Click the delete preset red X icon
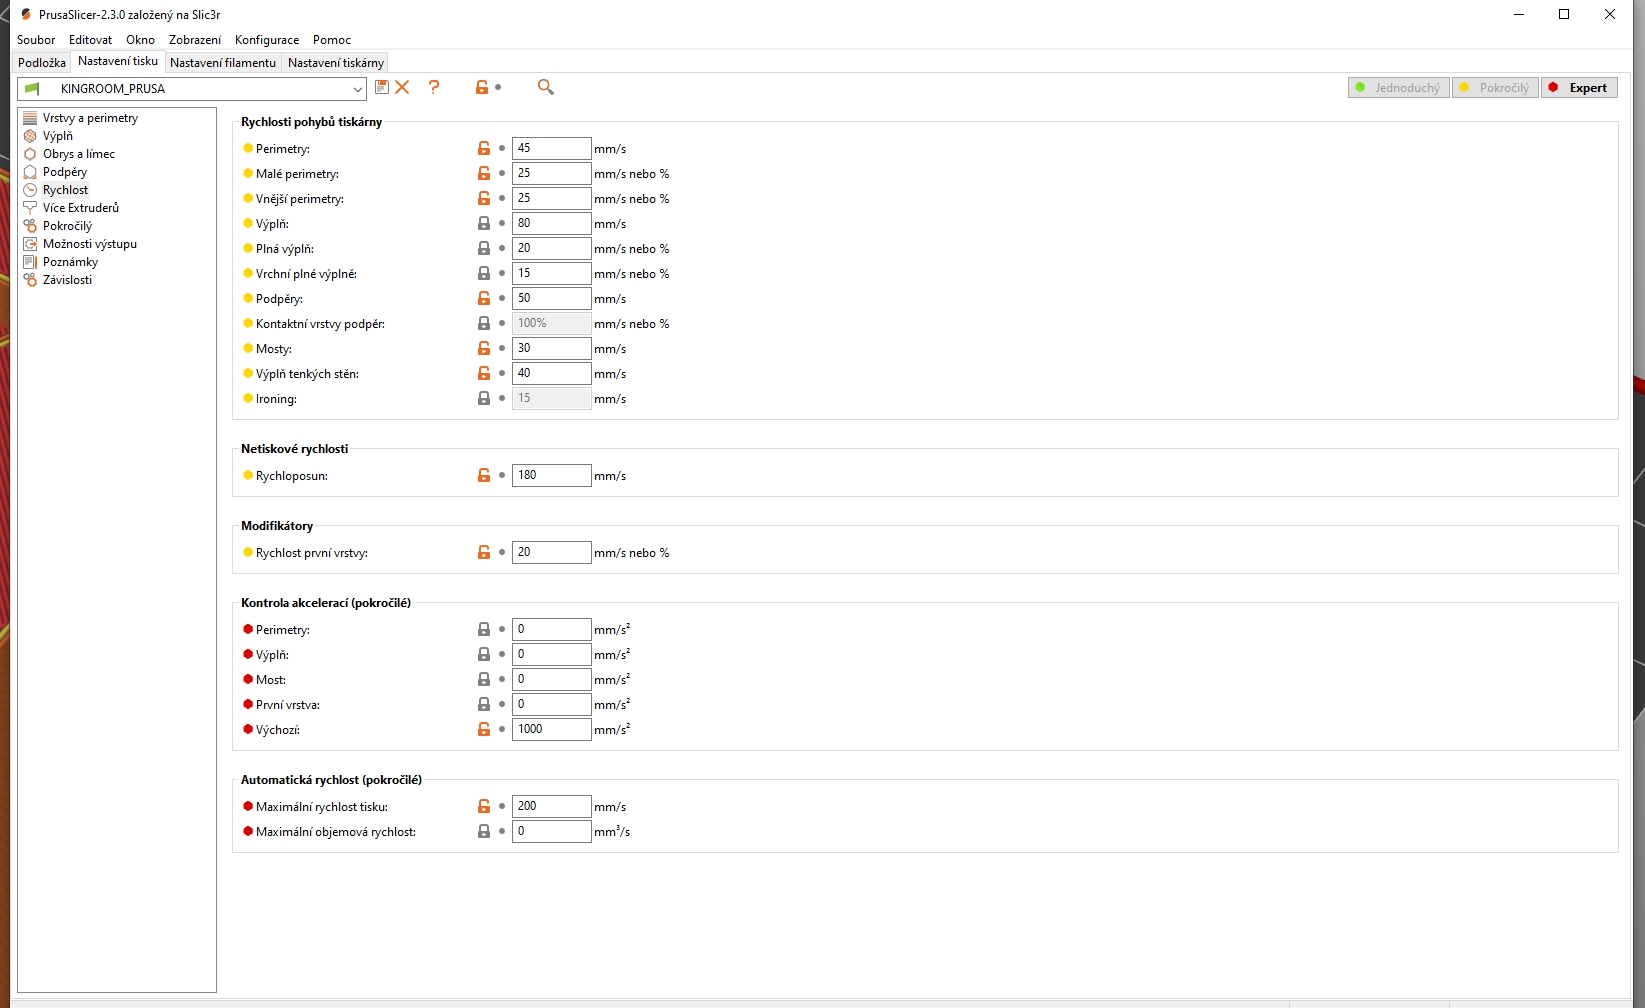Screen dimensions: 1645x1008 (x=402, y=88)
